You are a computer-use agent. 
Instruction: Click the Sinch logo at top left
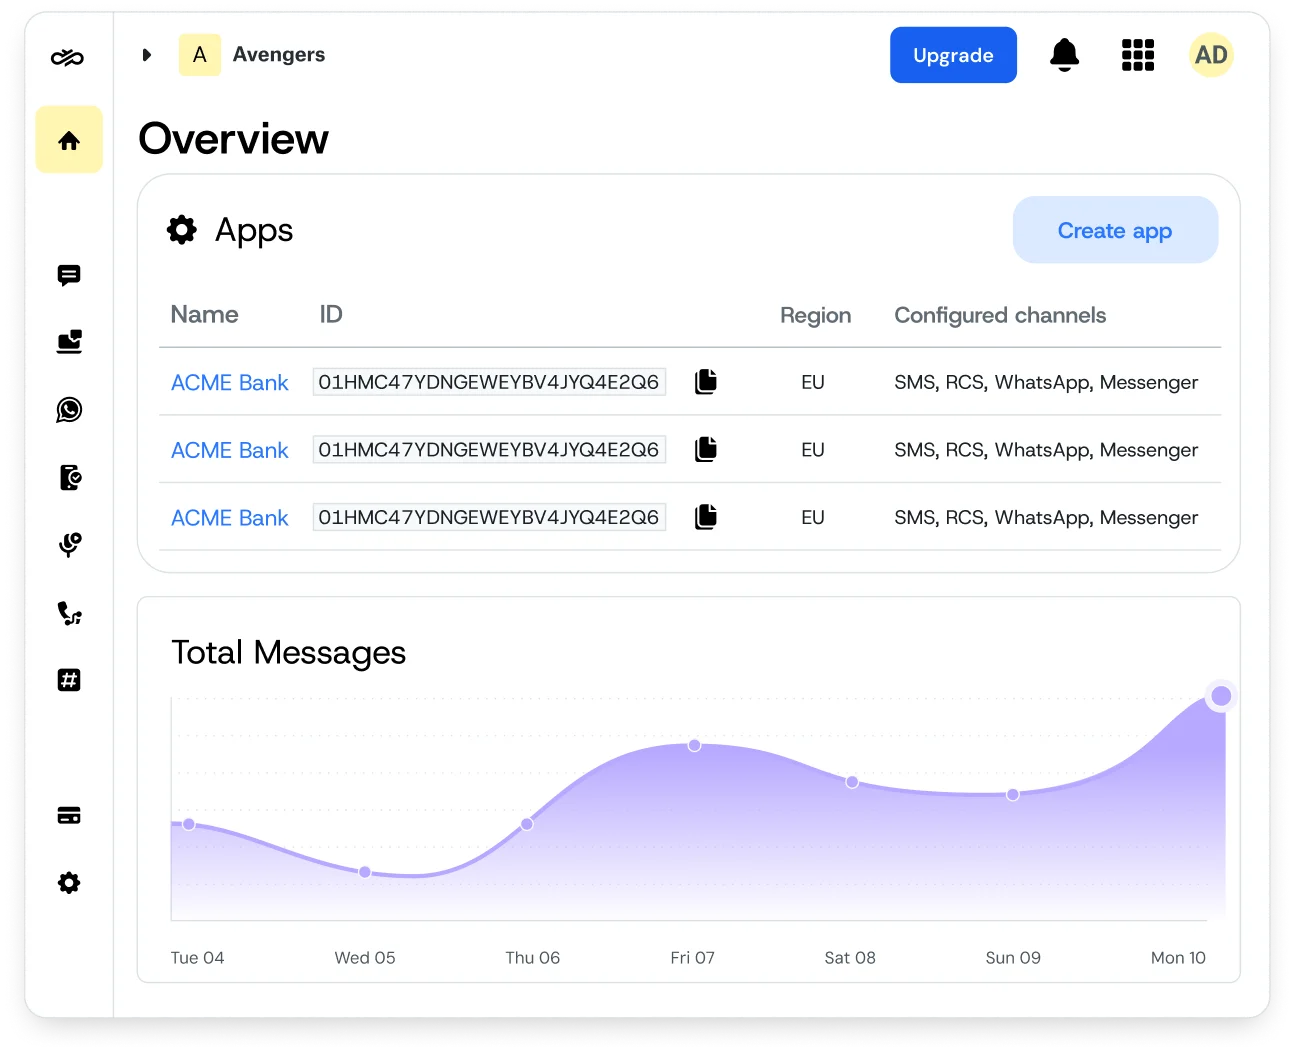(x=69, y=57)
